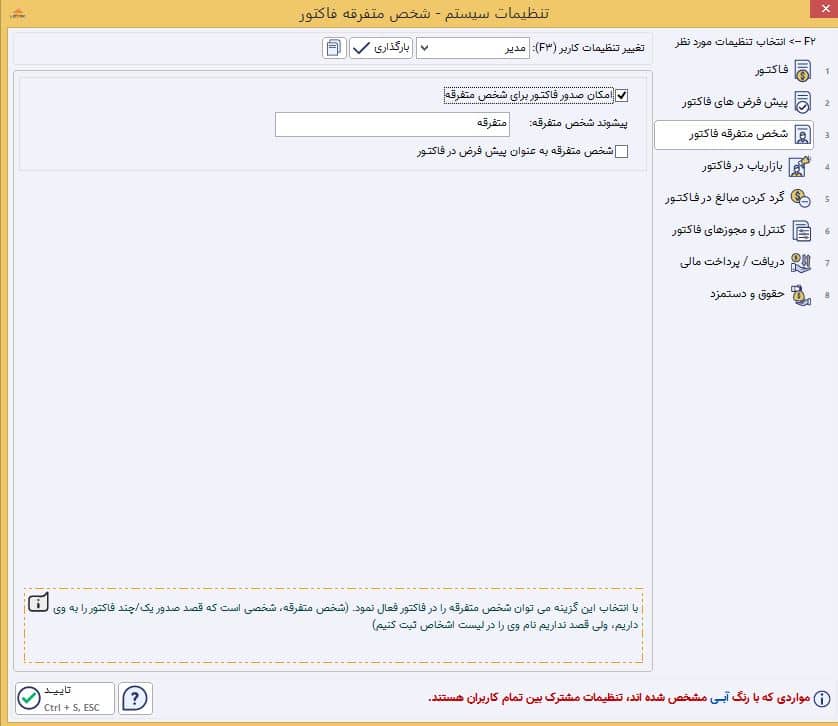838x726 pixels.
Task: Click the حقوق و دستمزد money bag icon
Action: click(x=801, y=295)
